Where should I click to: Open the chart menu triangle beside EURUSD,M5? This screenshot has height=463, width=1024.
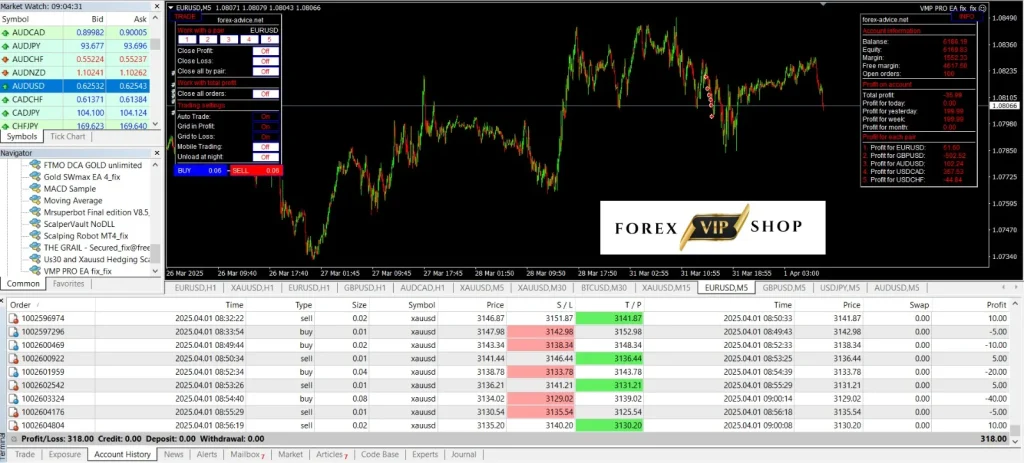171,7
